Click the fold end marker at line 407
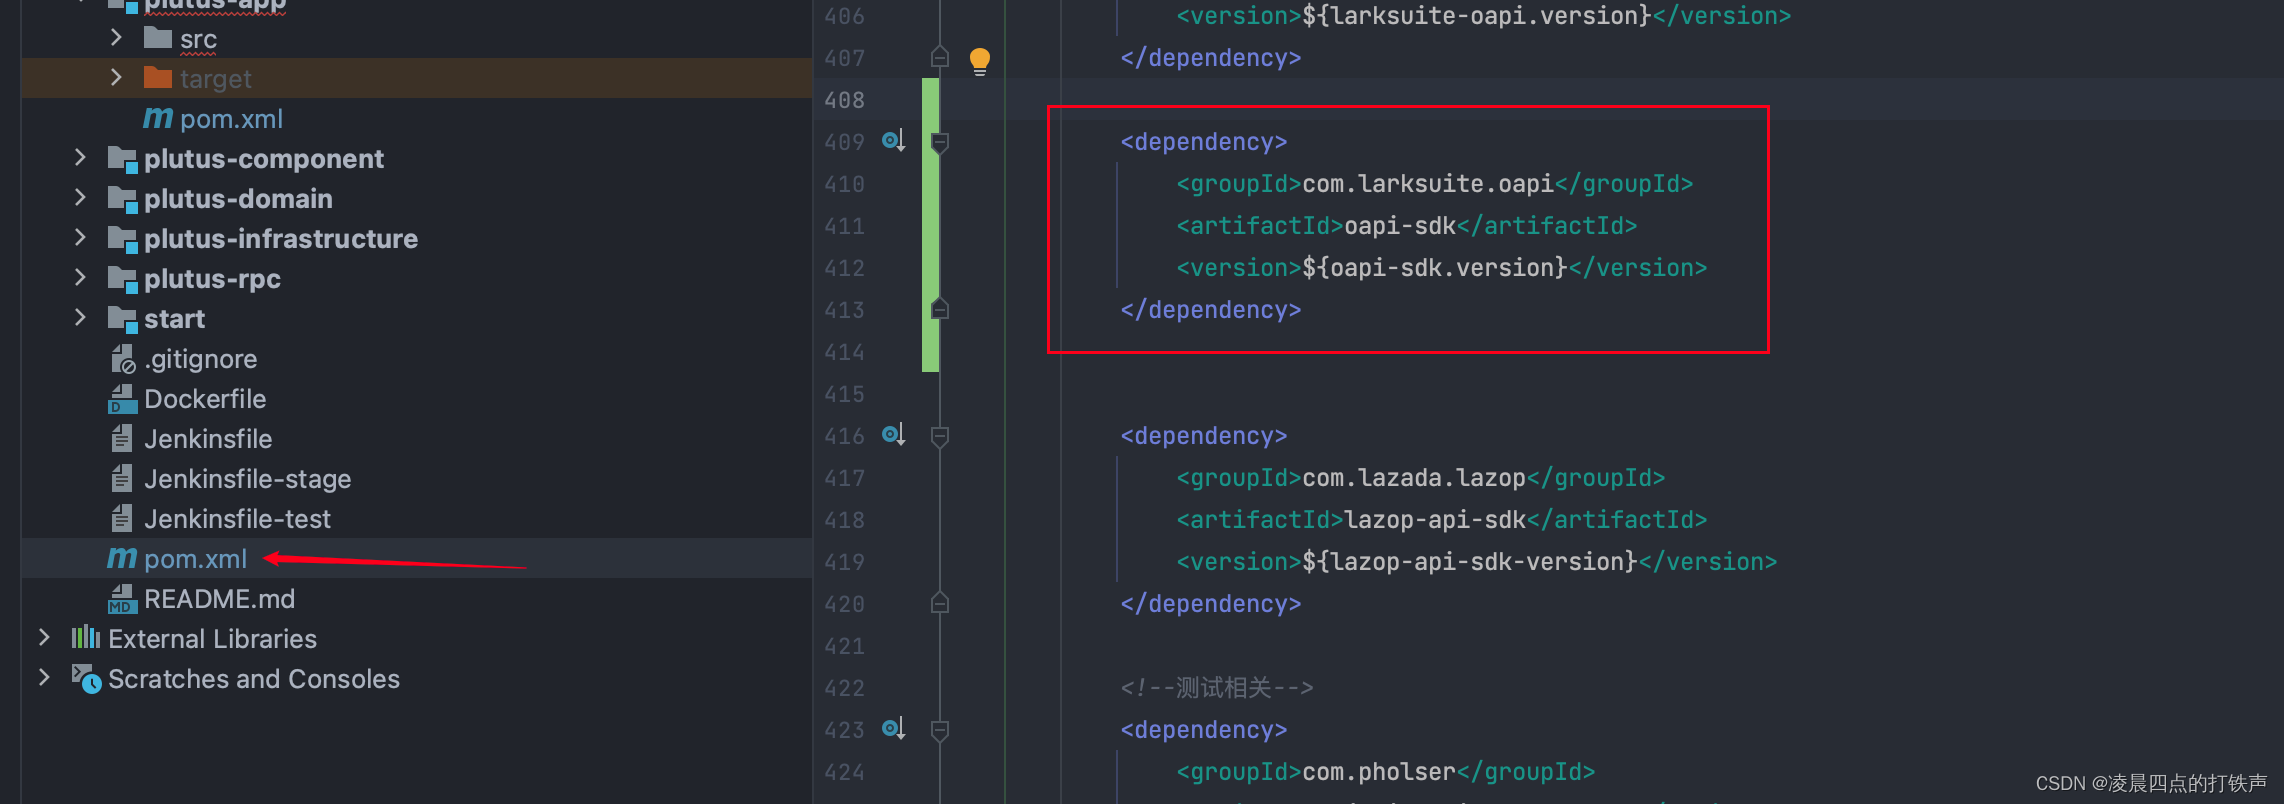The width and height of the screenshot is (2284, 804). [940, 56]
